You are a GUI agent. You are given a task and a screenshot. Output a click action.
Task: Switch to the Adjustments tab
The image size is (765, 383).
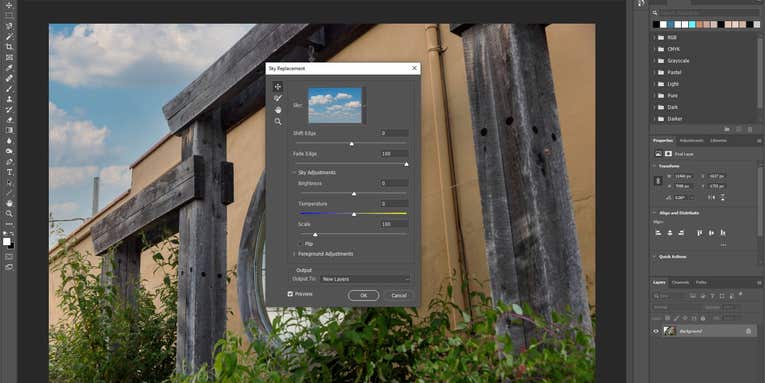(x=691, y=141)
